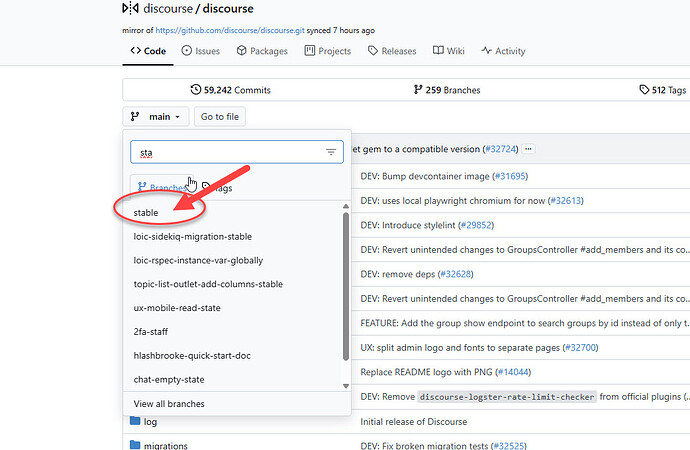Switch to the Code tab
Screen dimensions: 690x450
click(147, 51)
